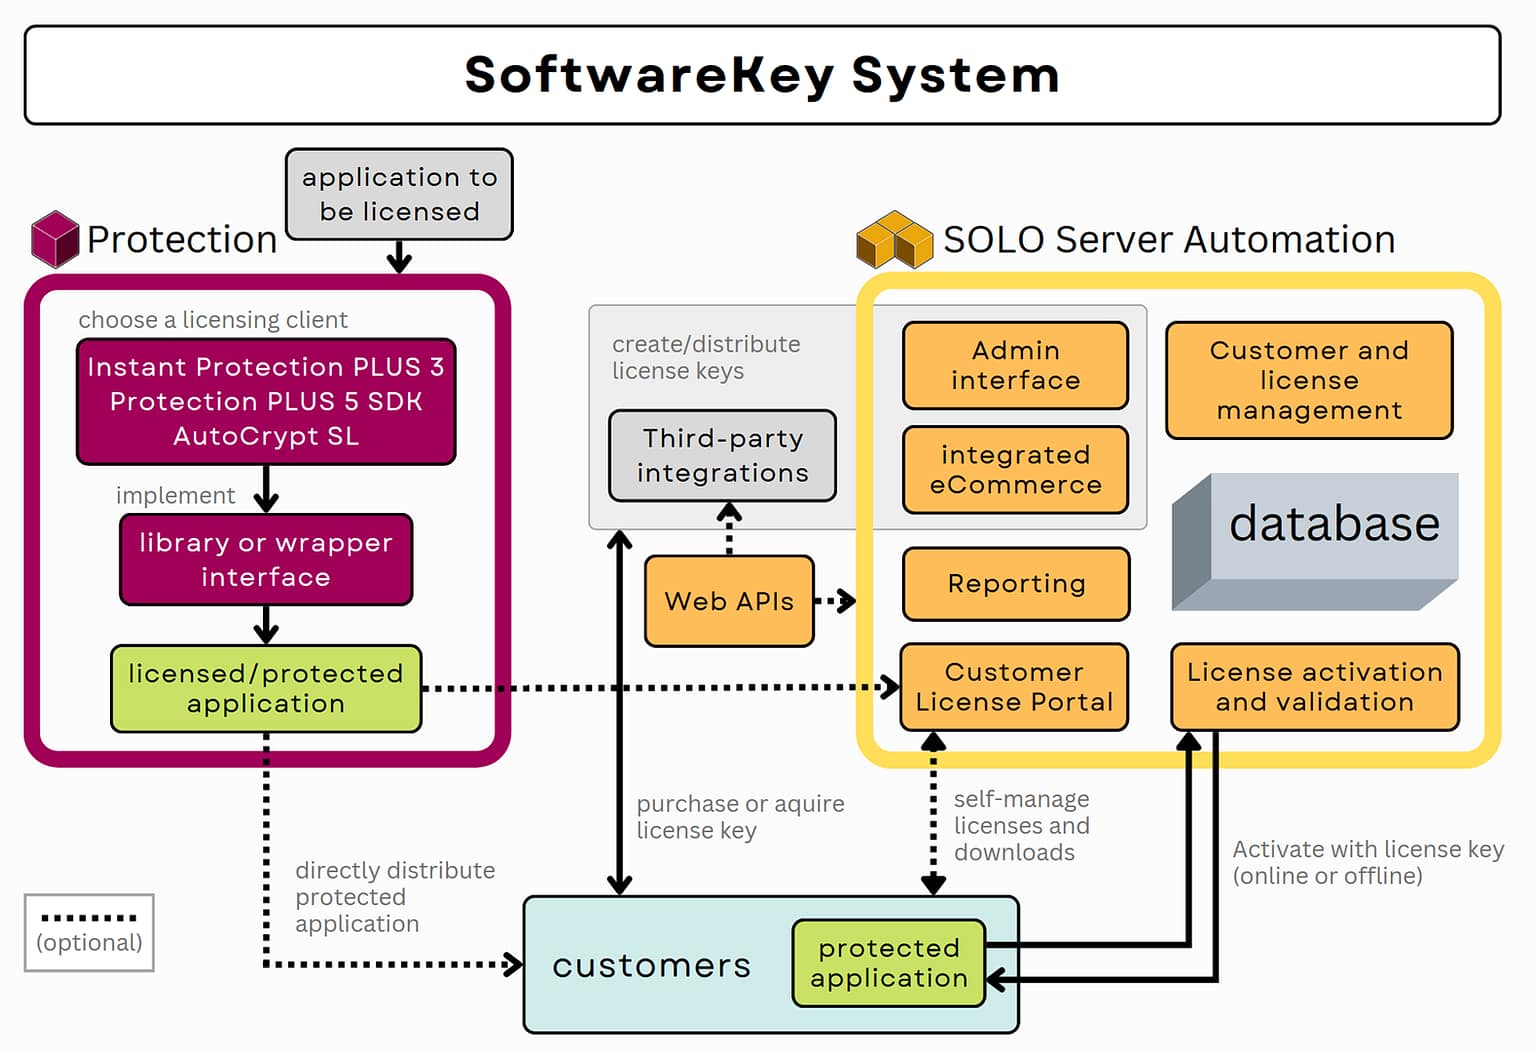Toggle the (optional) dotted-line legend
Image resolution: width=1536 pixels, height=1051 pixels.
(x=90, y=933)
